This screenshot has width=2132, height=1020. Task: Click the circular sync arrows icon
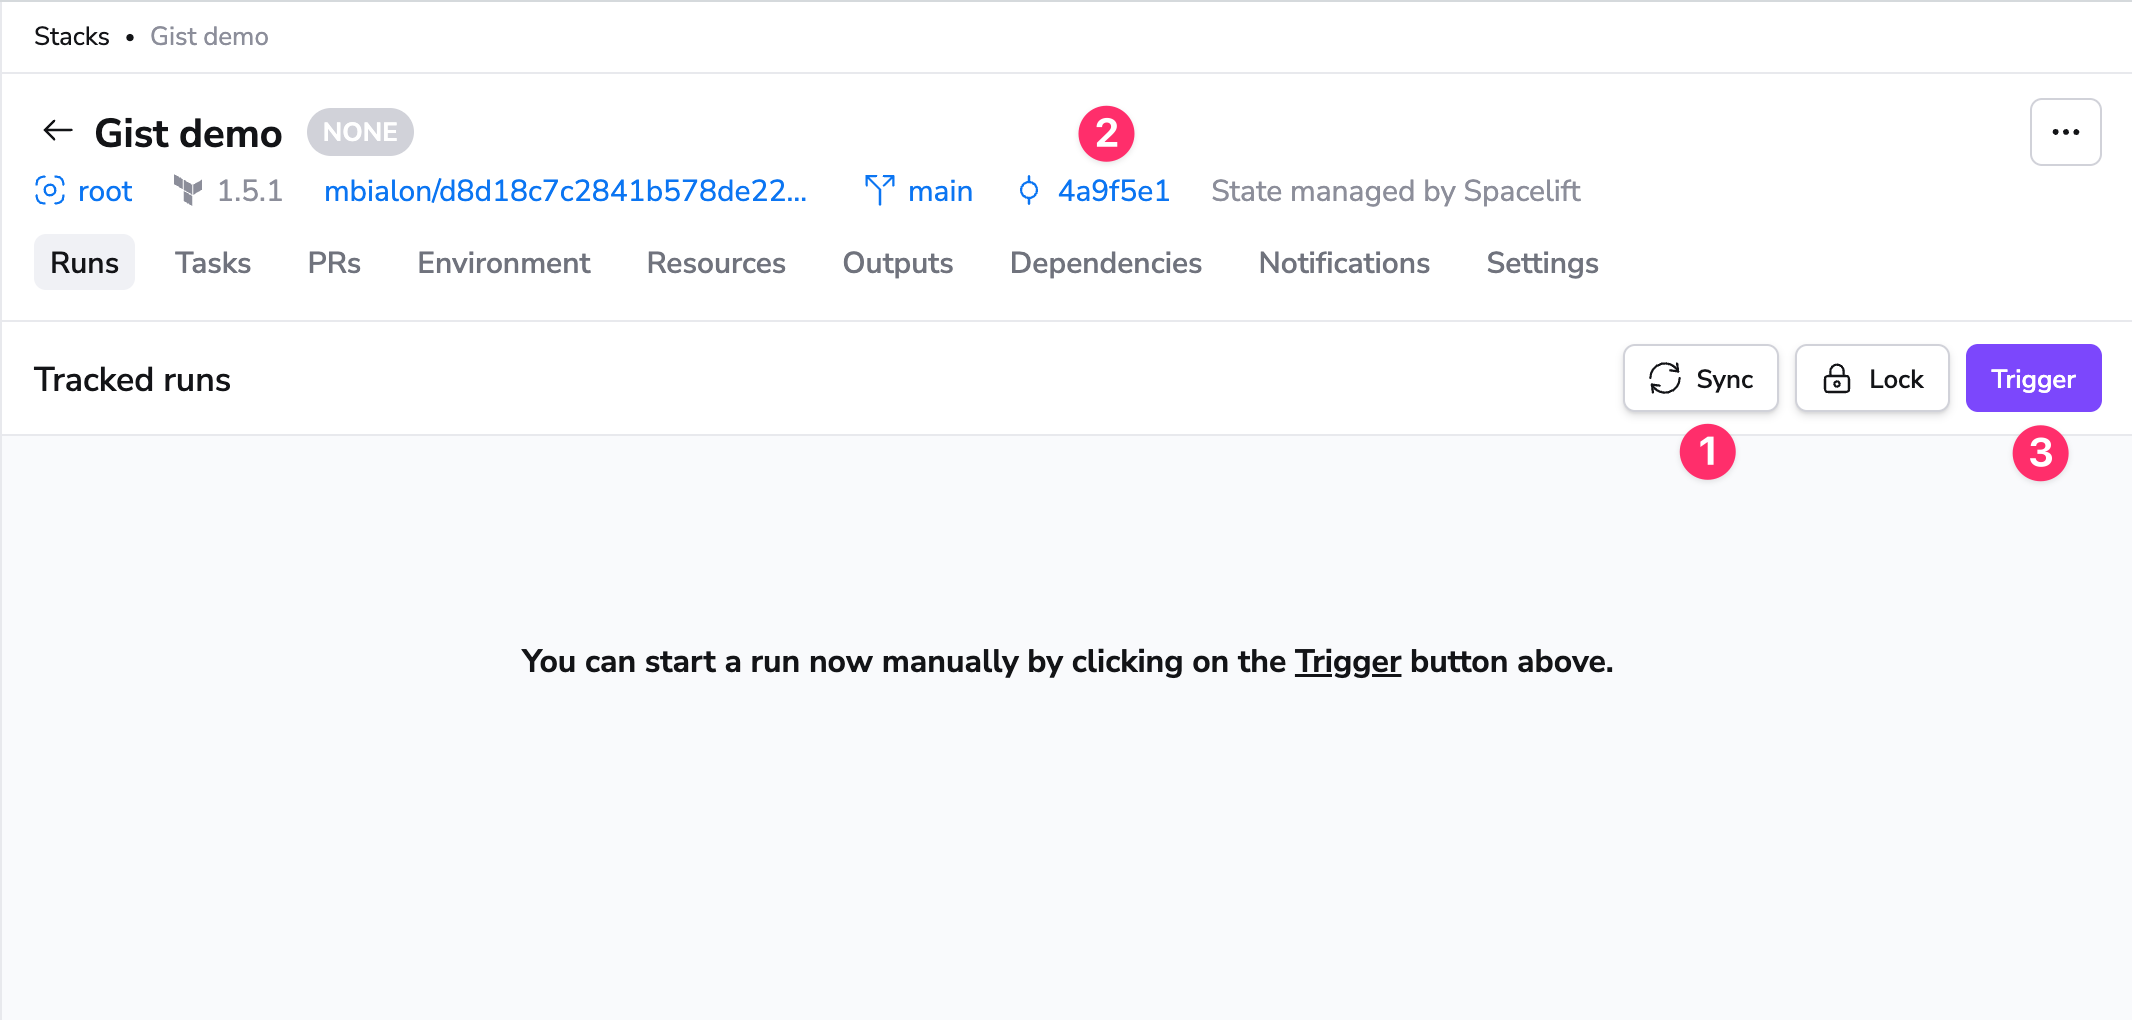[x=1664, y=378]
